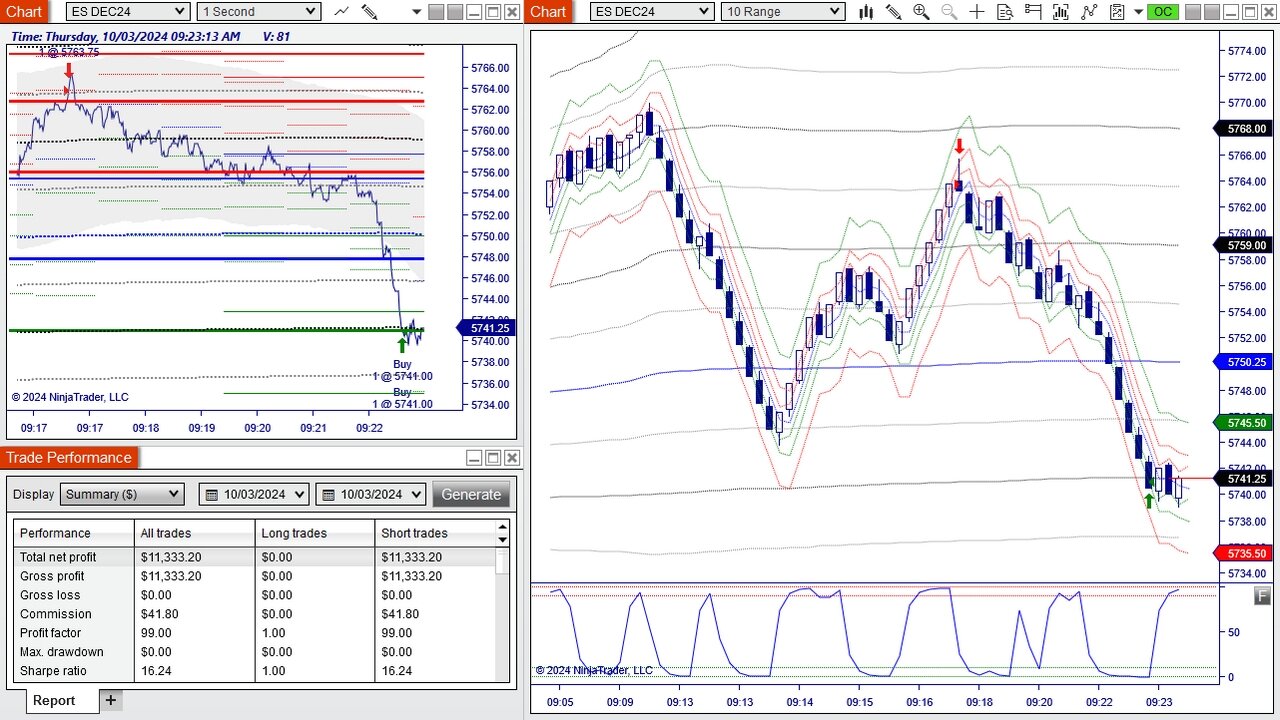The image size is (1280, 720).
Task: Toggle chart trader icon in right chart
Action: coord(1033,12)
